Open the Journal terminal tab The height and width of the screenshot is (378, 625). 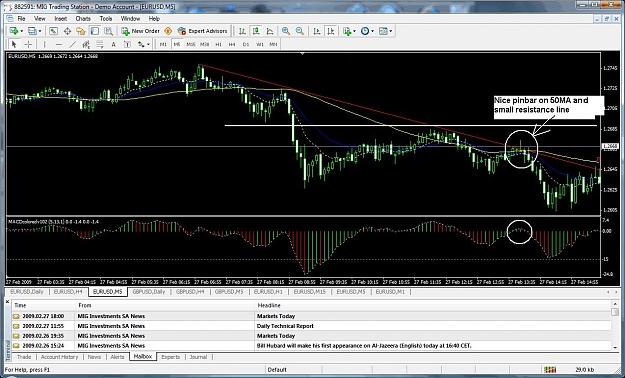198,357
